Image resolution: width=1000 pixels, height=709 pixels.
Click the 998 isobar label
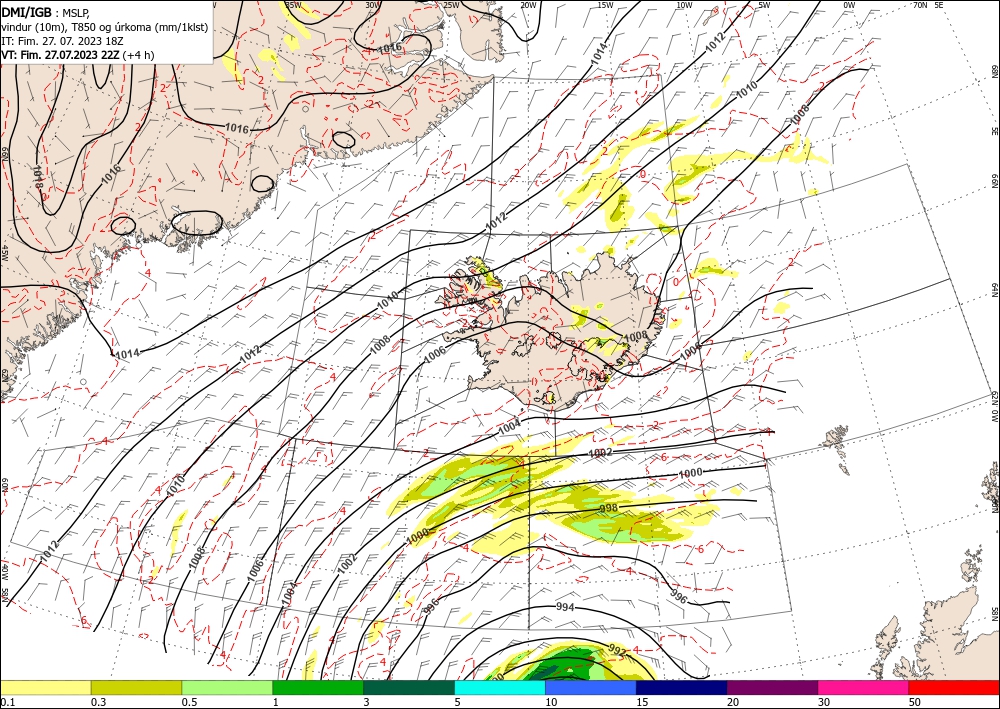pyautogui.click(x=609, y=508)
